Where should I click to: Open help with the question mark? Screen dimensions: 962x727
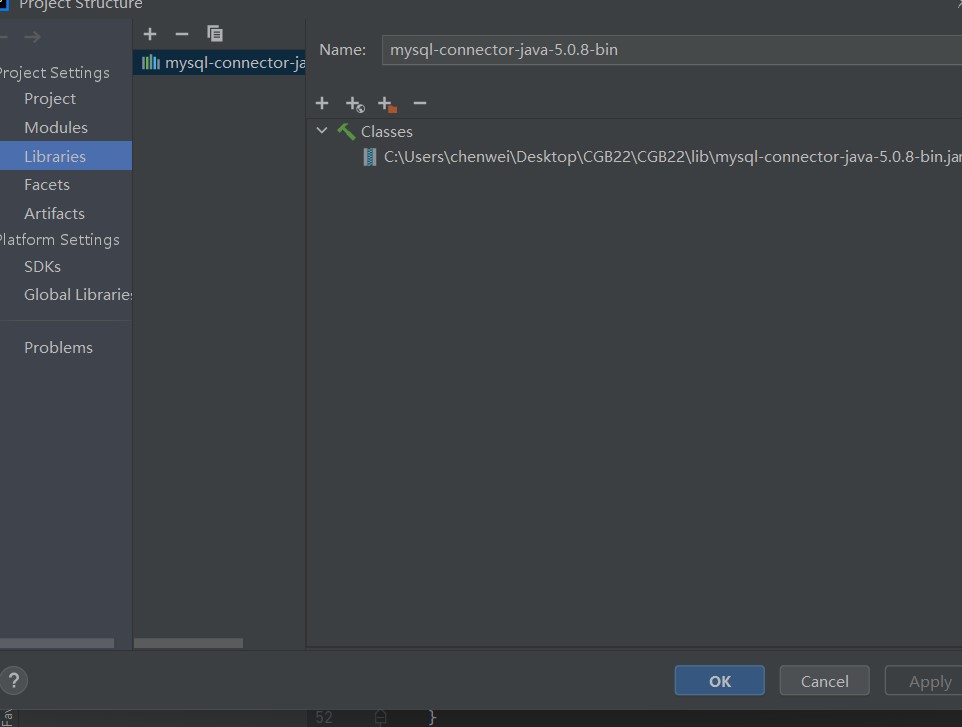13,680
